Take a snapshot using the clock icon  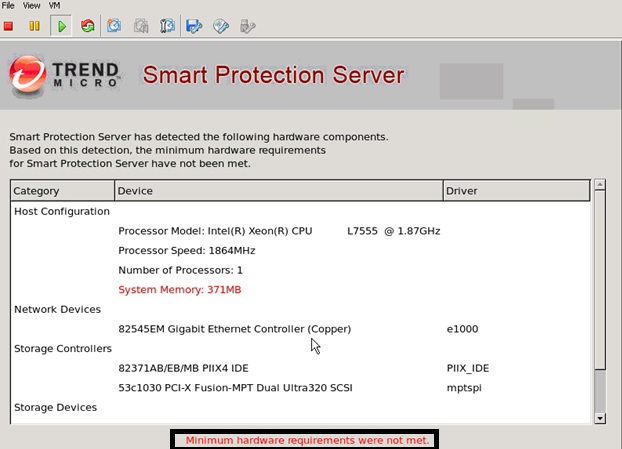point(115,26)
